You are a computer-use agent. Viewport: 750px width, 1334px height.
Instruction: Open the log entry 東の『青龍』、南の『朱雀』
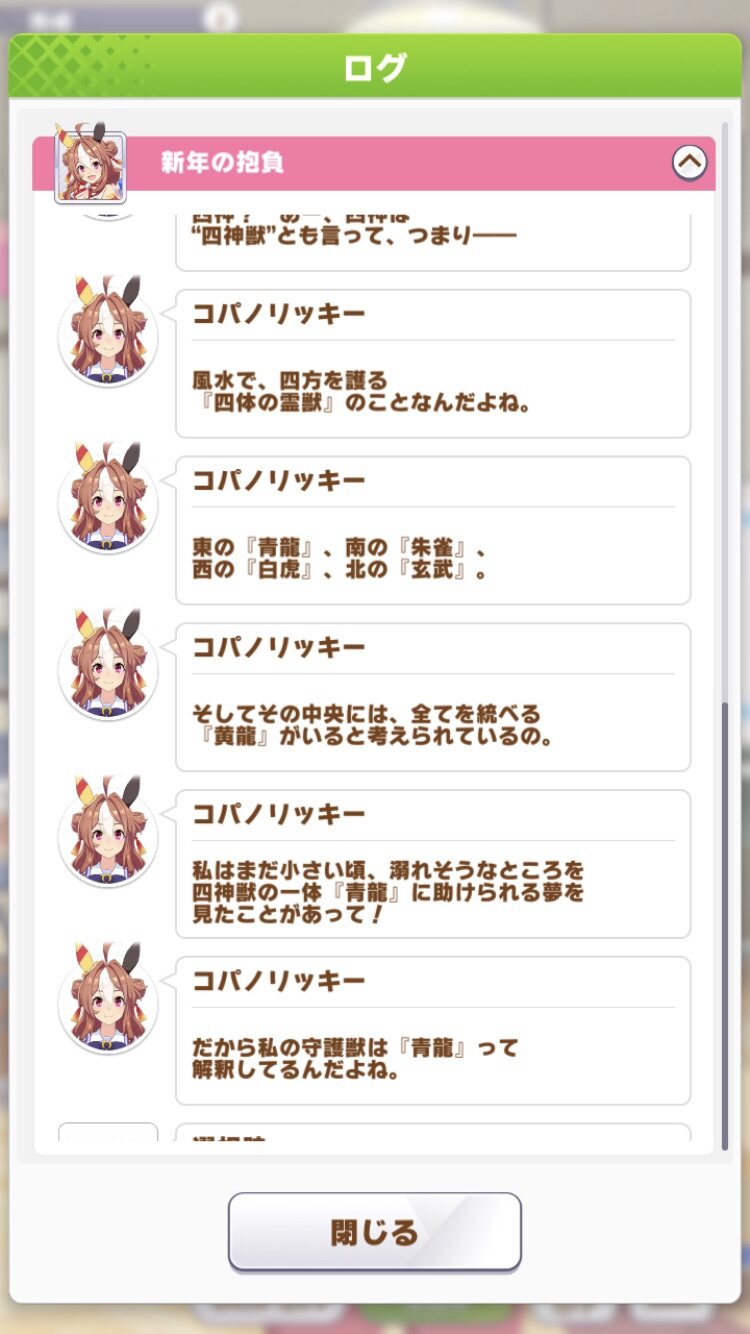[433, 531]
